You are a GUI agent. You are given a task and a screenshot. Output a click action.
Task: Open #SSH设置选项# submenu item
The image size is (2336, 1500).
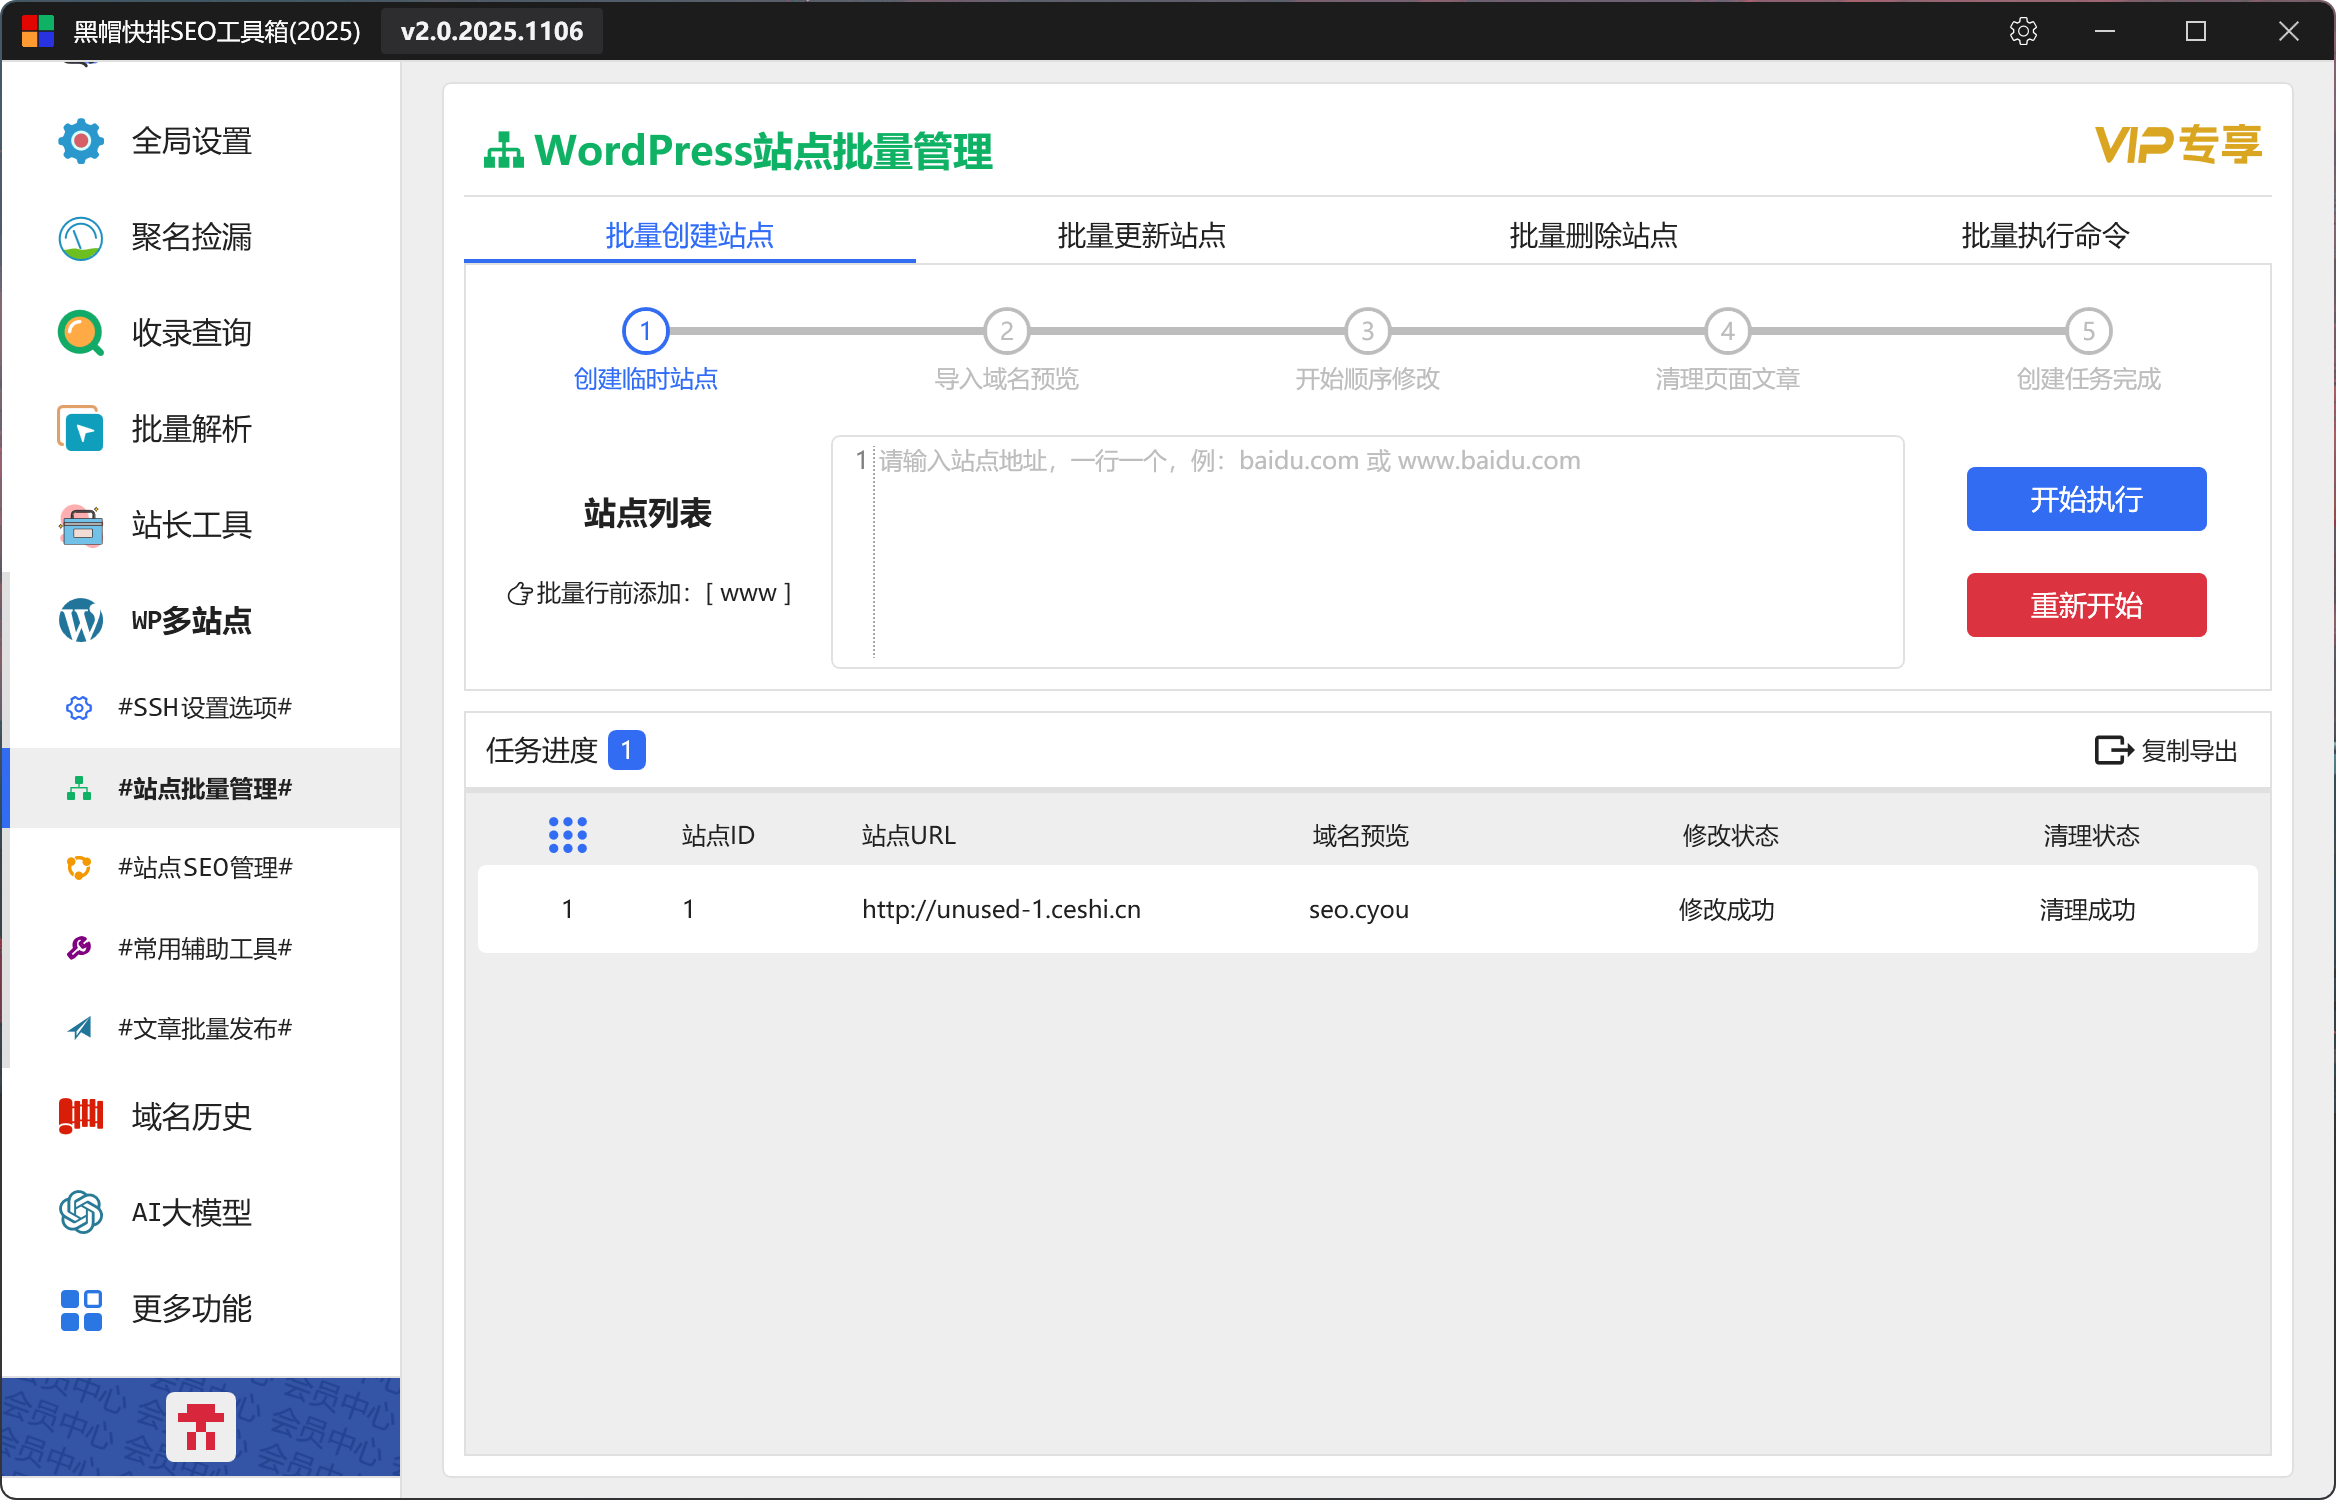[x=204, y=708]
